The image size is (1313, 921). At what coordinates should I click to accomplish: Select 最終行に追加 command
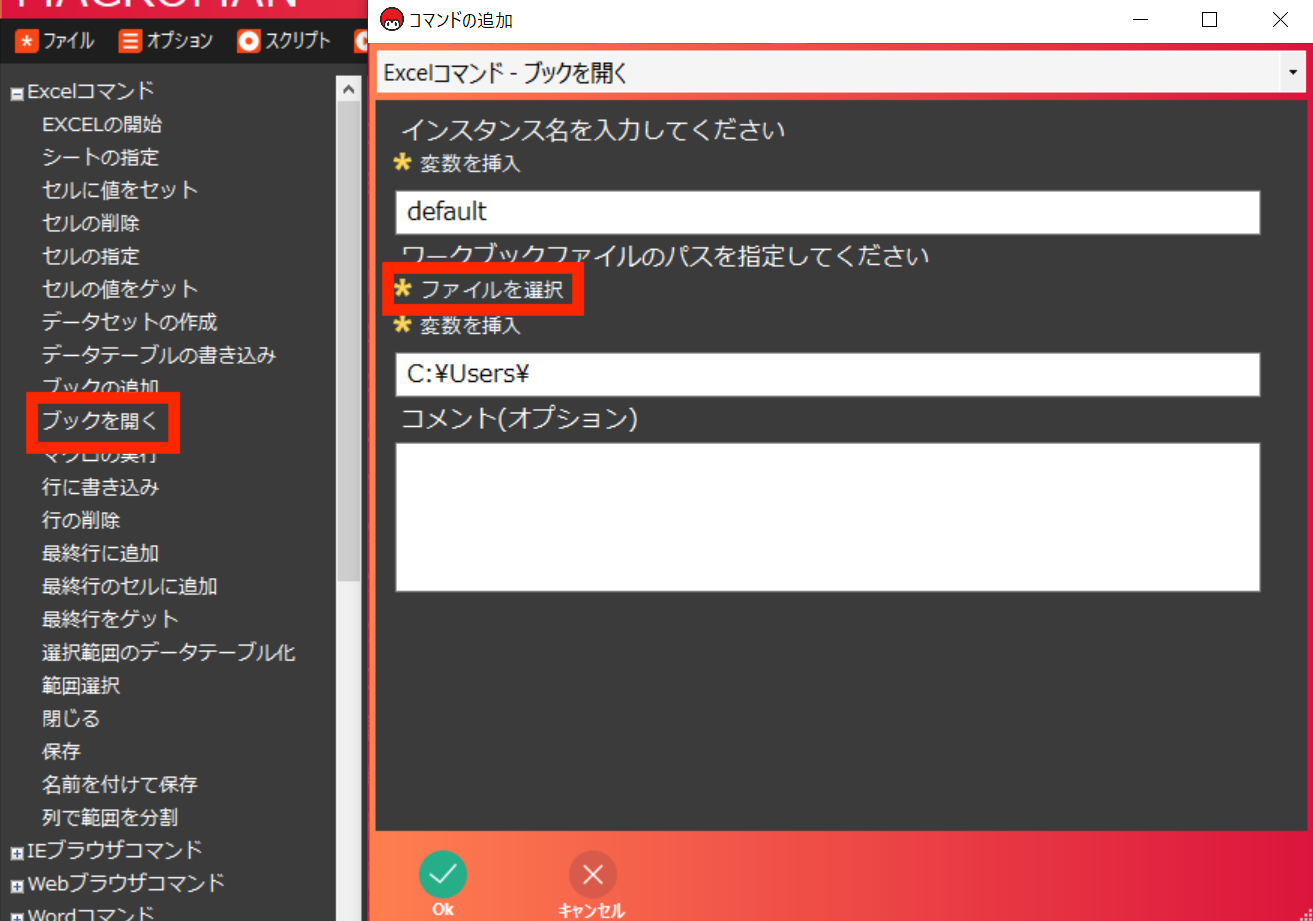tap(100, 553)
